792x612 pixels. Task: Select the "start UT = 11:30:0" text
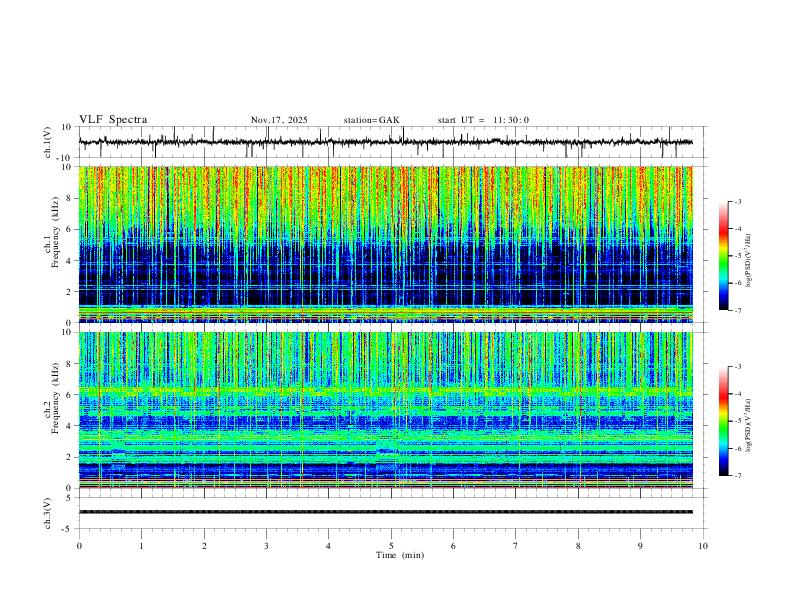[483, 120]
